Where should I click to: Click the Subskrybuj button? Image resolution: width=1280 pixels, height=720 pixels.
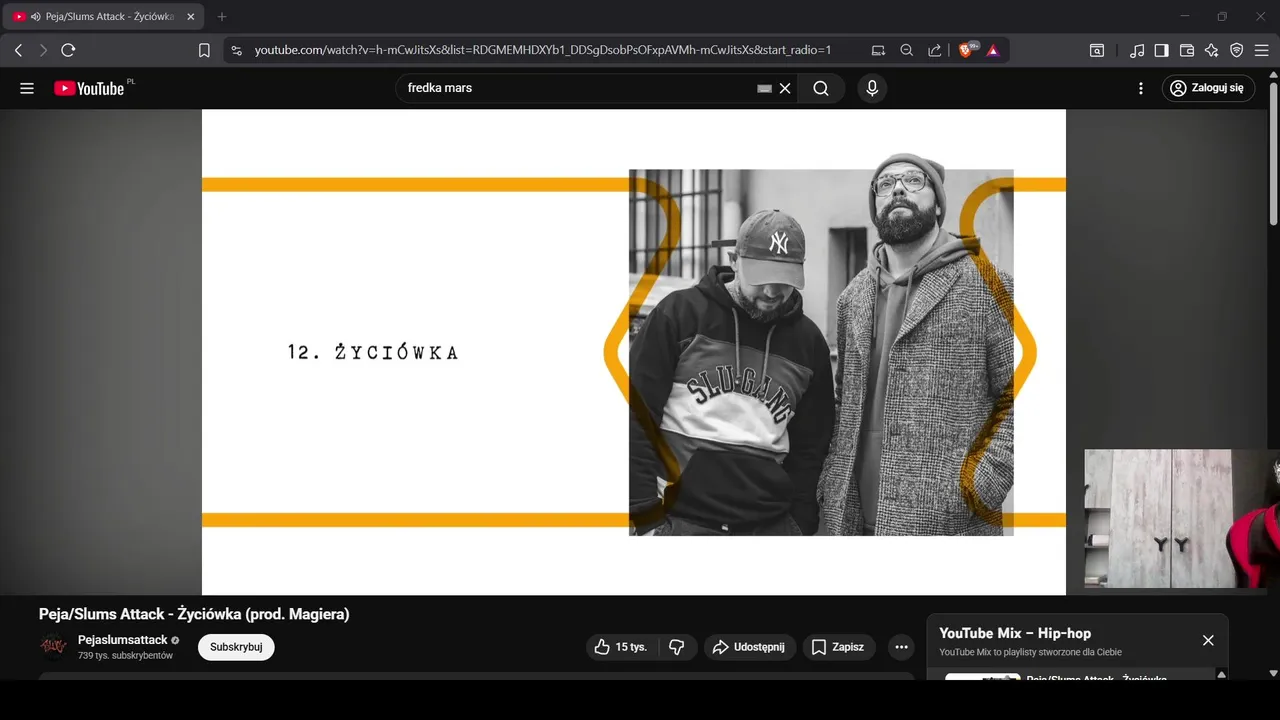(236, 647)
